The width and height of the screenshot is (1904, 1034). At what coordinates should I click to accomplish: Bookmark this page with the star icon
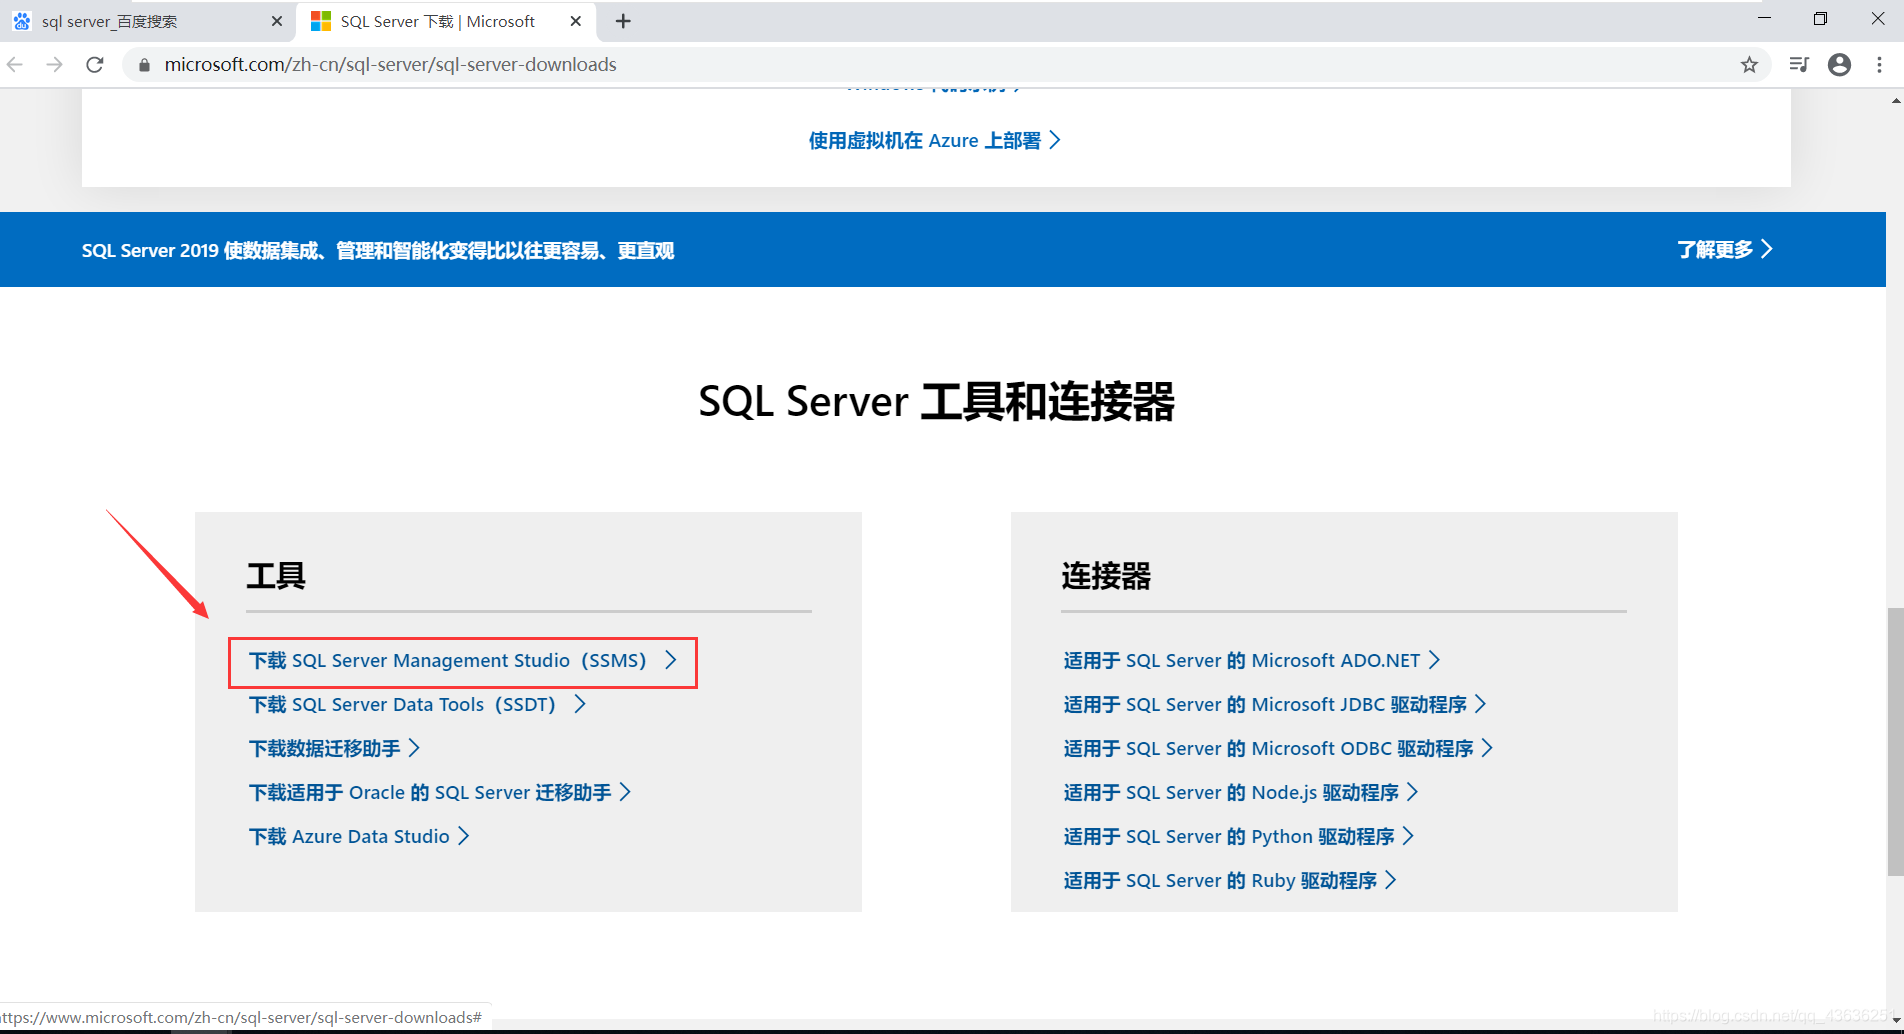point(1749,65)
